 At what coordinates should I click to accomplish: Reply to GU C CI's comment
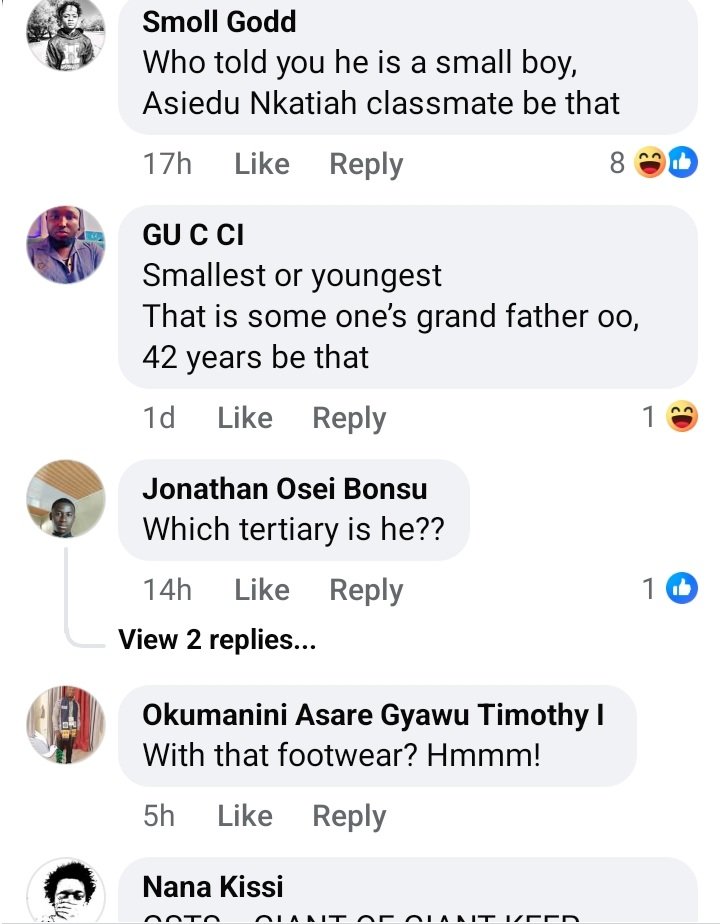pyautogui.click(x=349, y=418)
